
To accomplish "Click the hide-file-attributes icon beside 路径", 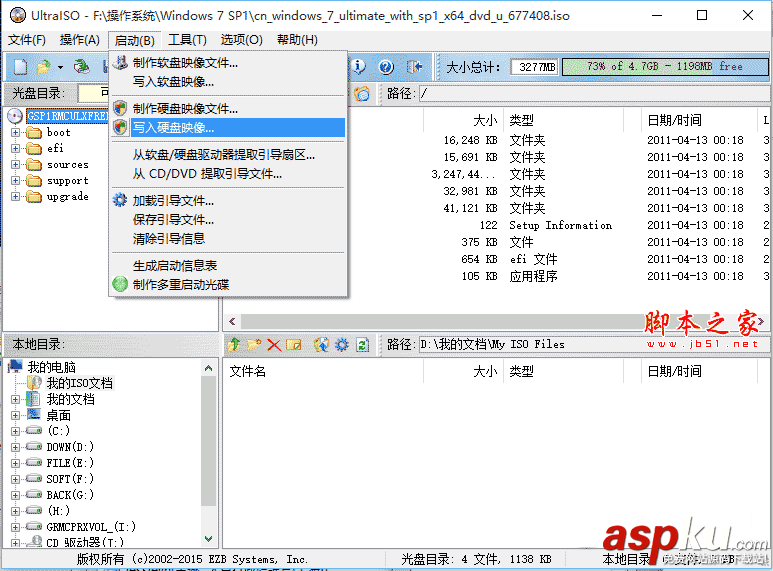I will tap(362, 93).
